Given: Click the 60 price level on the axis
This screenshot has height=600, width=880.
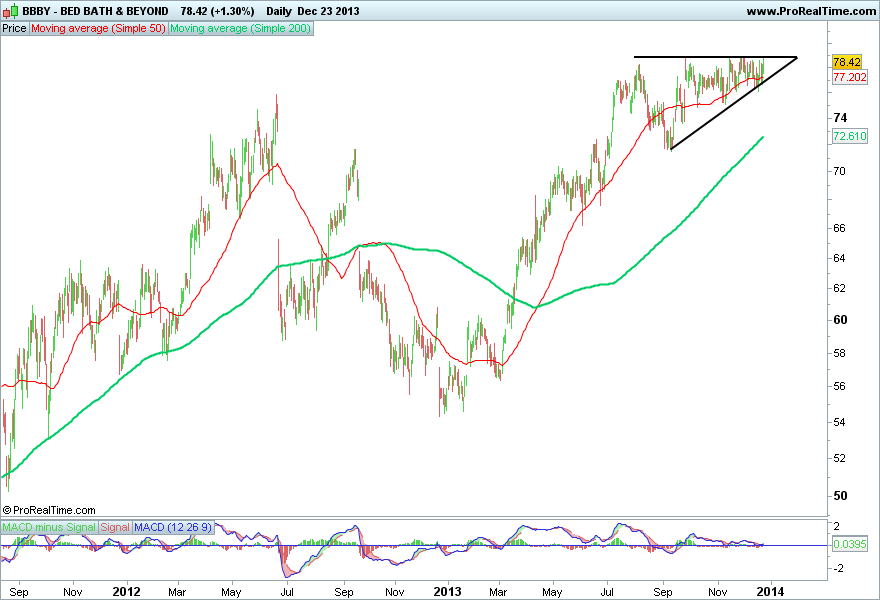Looking at the screenshot, I should [x=840, y=320].
